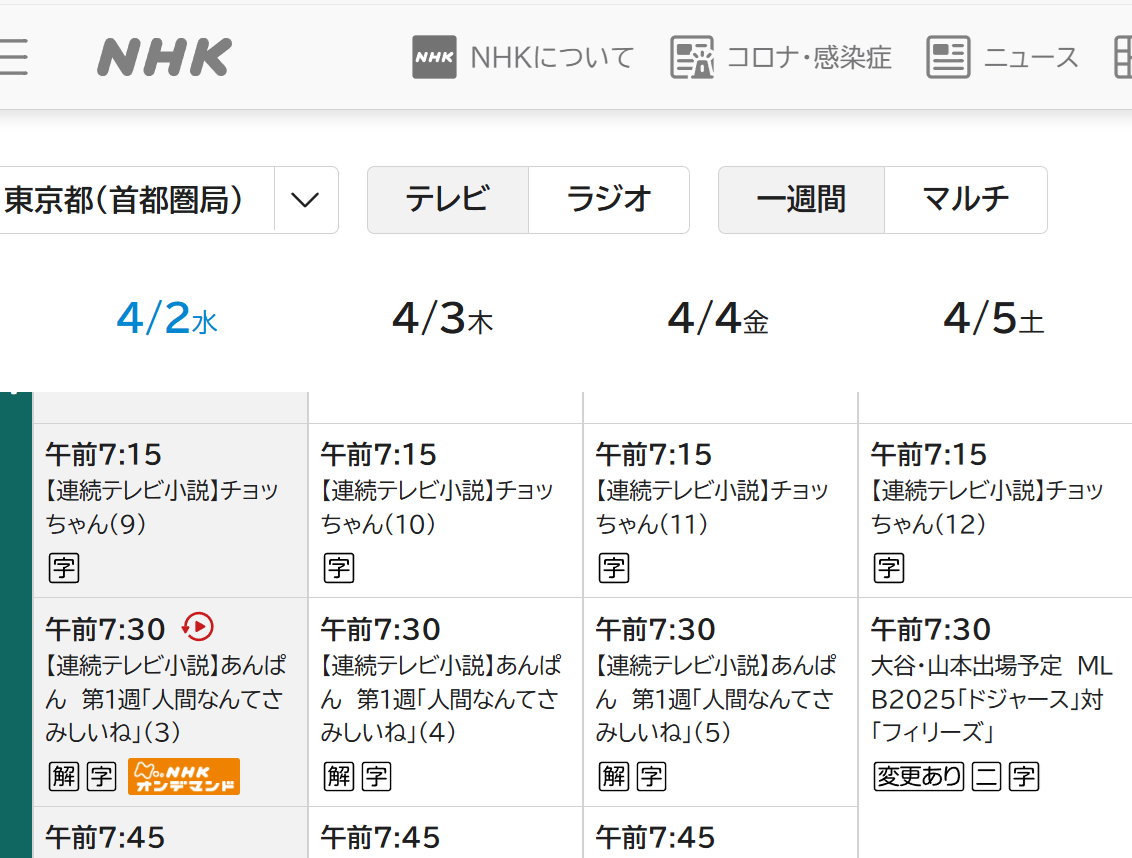The image size is (1132, 858).
Task: Click the ニュース newspaper icon
Action: pyautogui.click(x=948, y=57)
